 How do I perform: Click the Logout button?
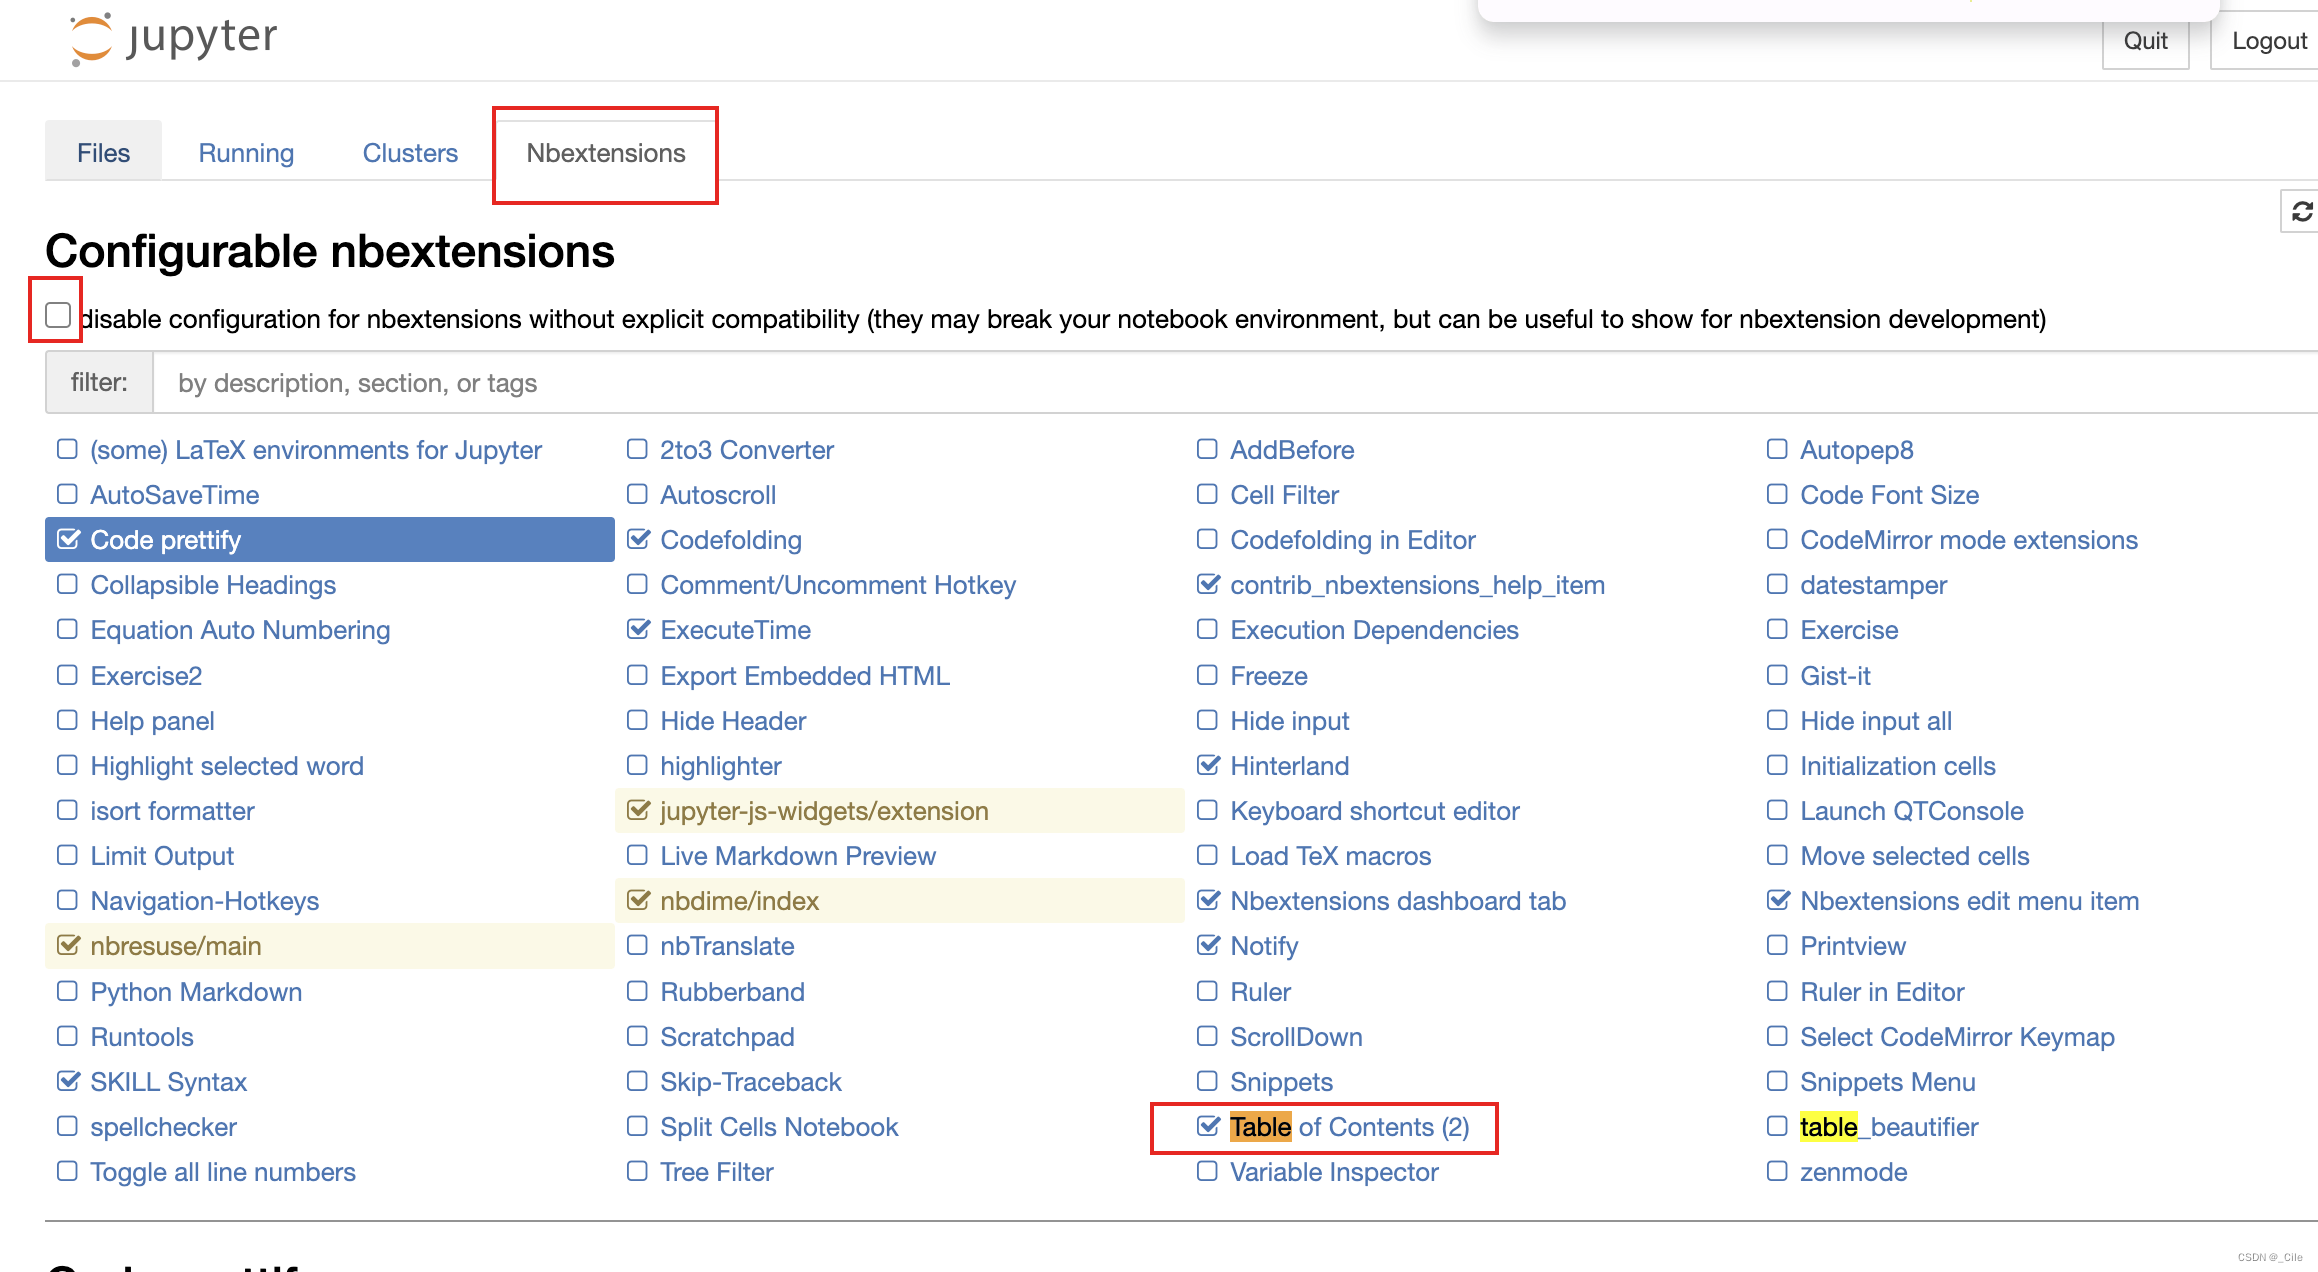pos(2268,40)
